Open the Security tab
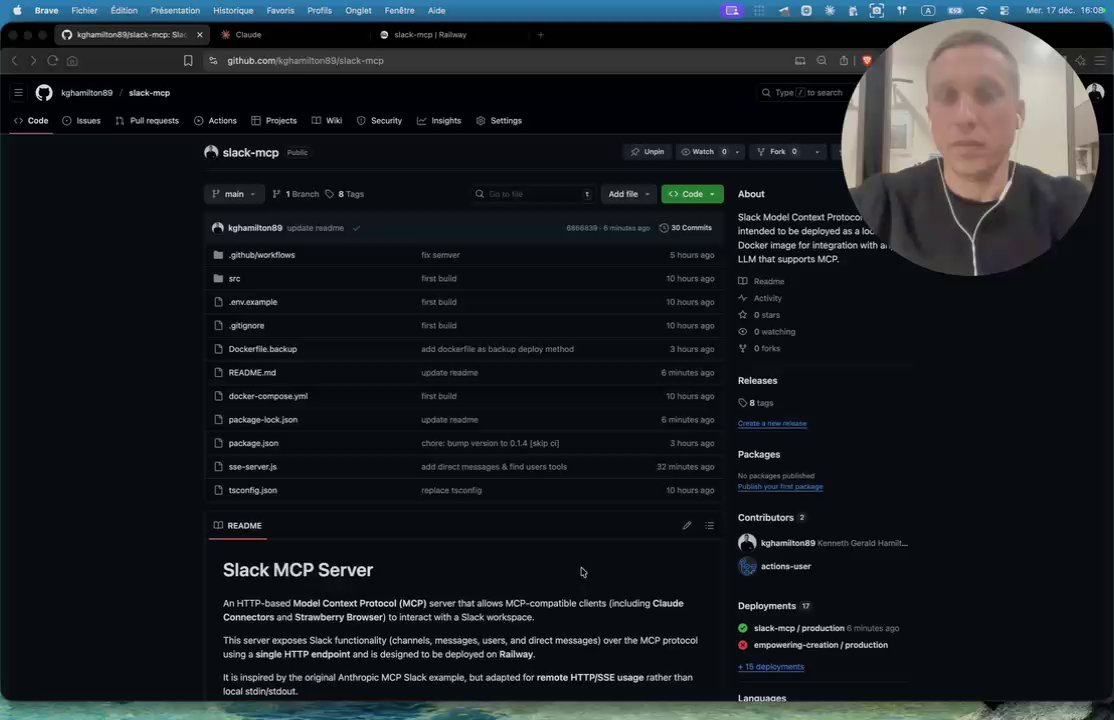The height and width of the screenshot is (720, 1114). [x=379, y=121]
